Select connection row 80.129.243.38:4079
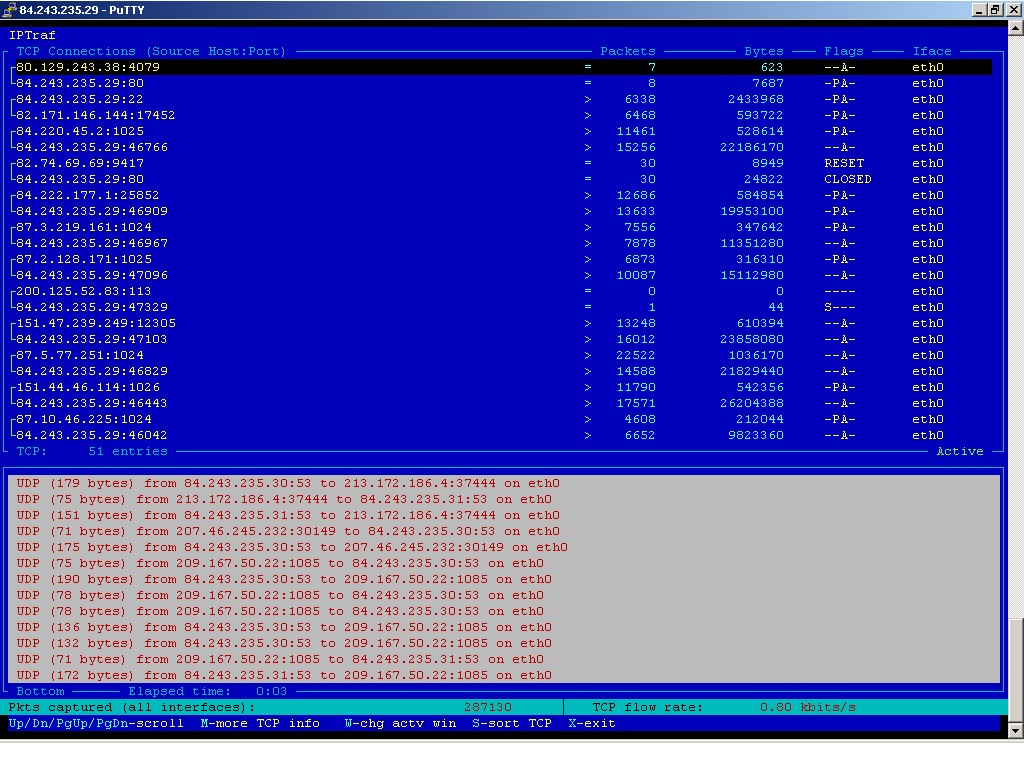The width and height of the screenshot is (1024, 768). pos(503,67)
